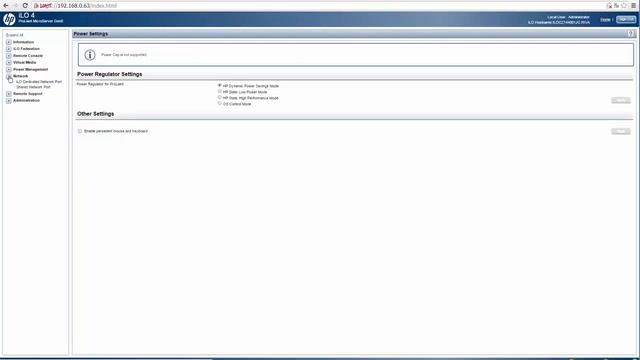Click the info icon in the Power Cap notice
Screen dimensions: 640x360
(x=90, y=55)
